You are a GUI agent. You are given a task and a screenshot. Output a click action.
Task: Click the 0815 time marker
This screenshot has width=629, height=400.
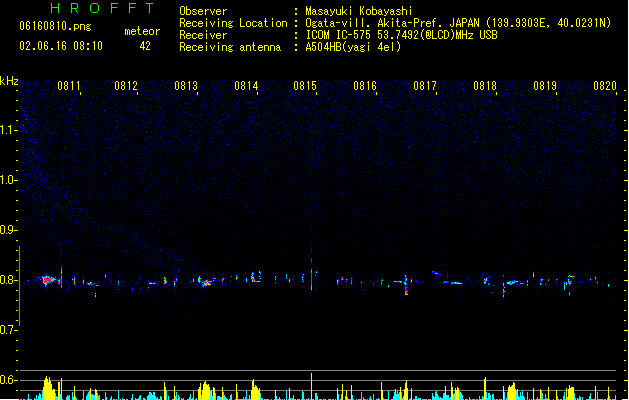[x=305, y=86]
